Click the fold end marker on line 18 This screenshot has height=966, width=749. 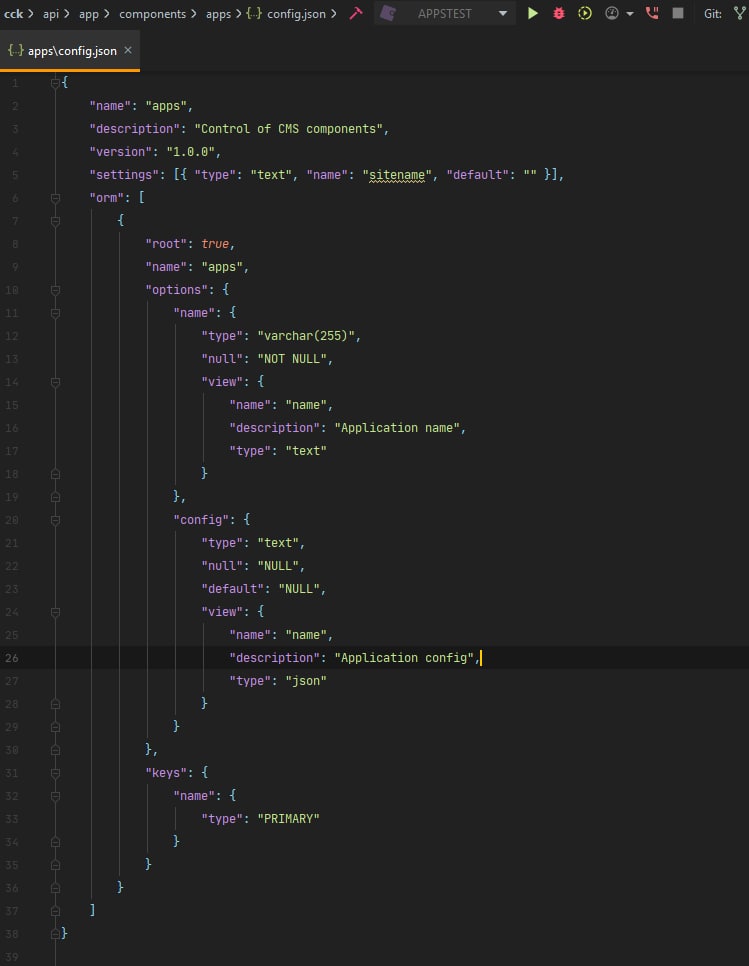55,474
